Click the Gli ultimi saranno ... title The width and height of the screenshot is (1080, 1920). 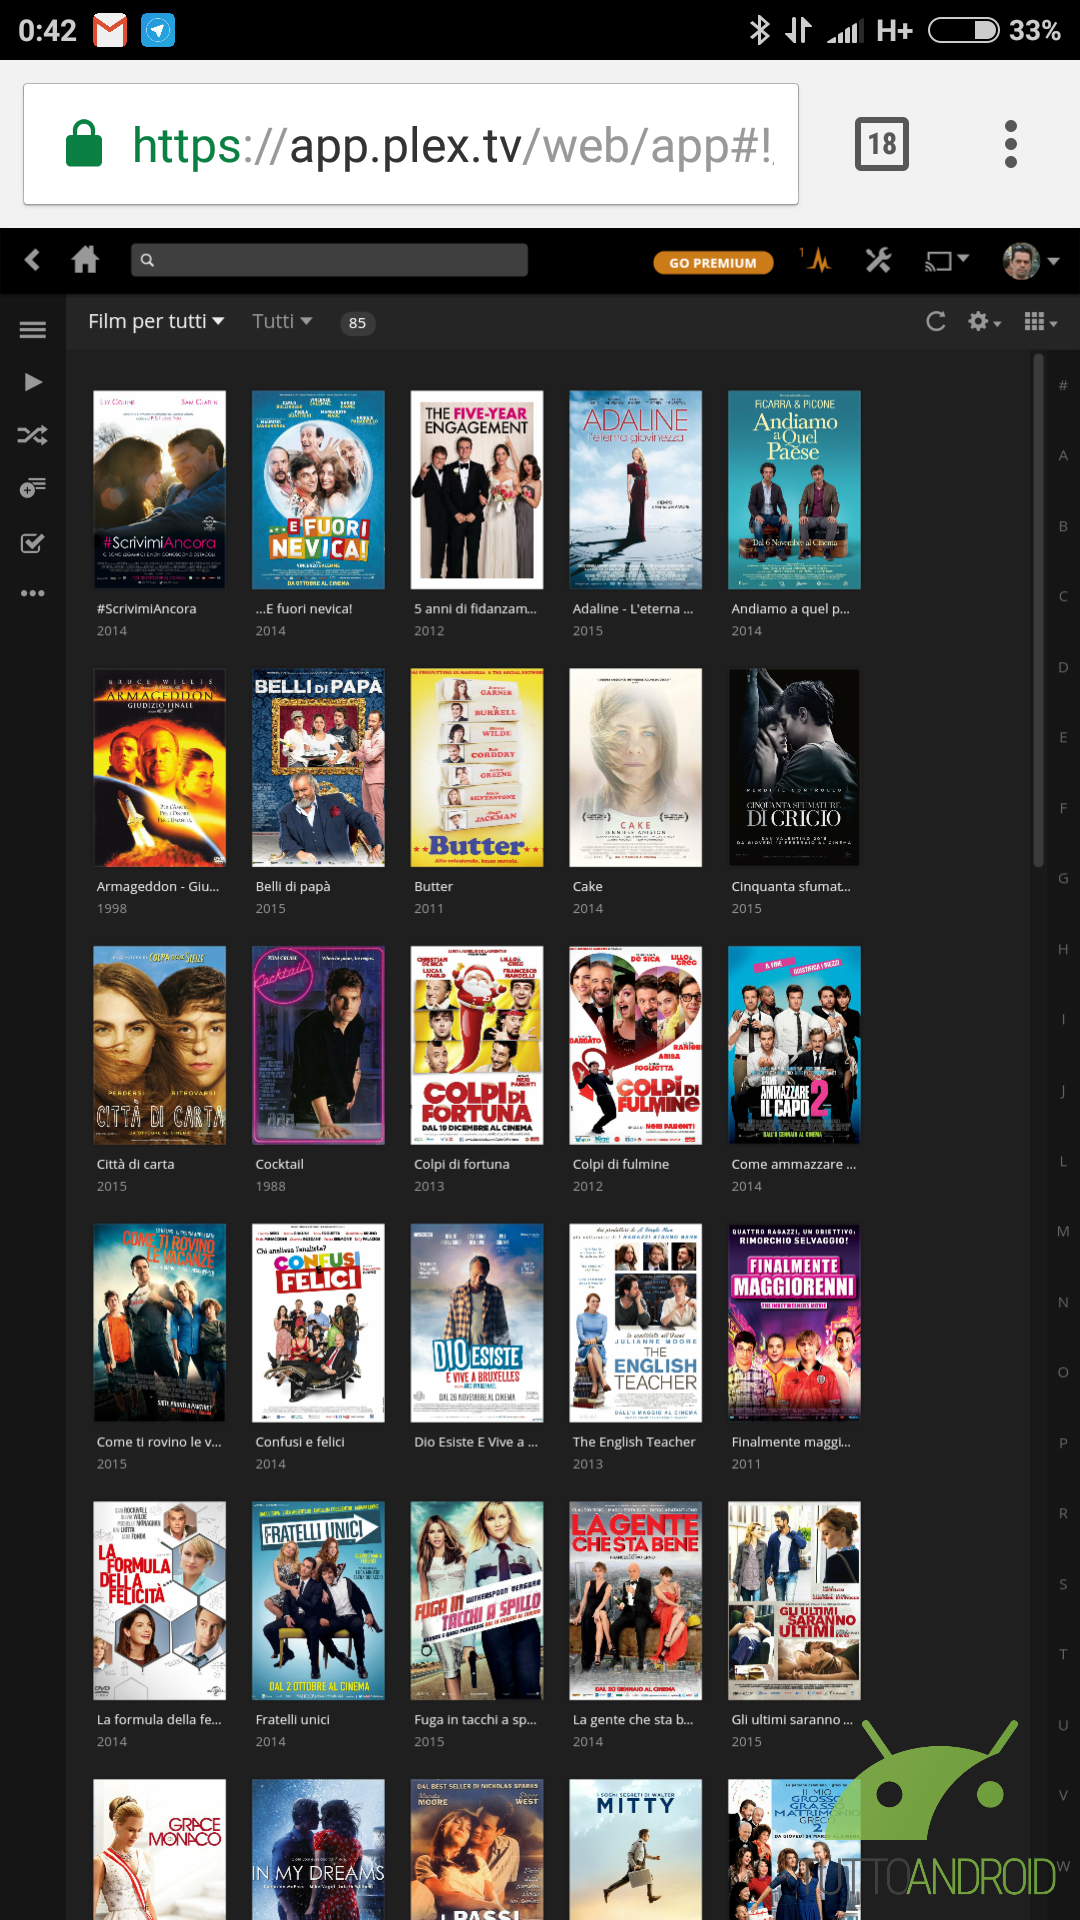tap(794, 1720)
